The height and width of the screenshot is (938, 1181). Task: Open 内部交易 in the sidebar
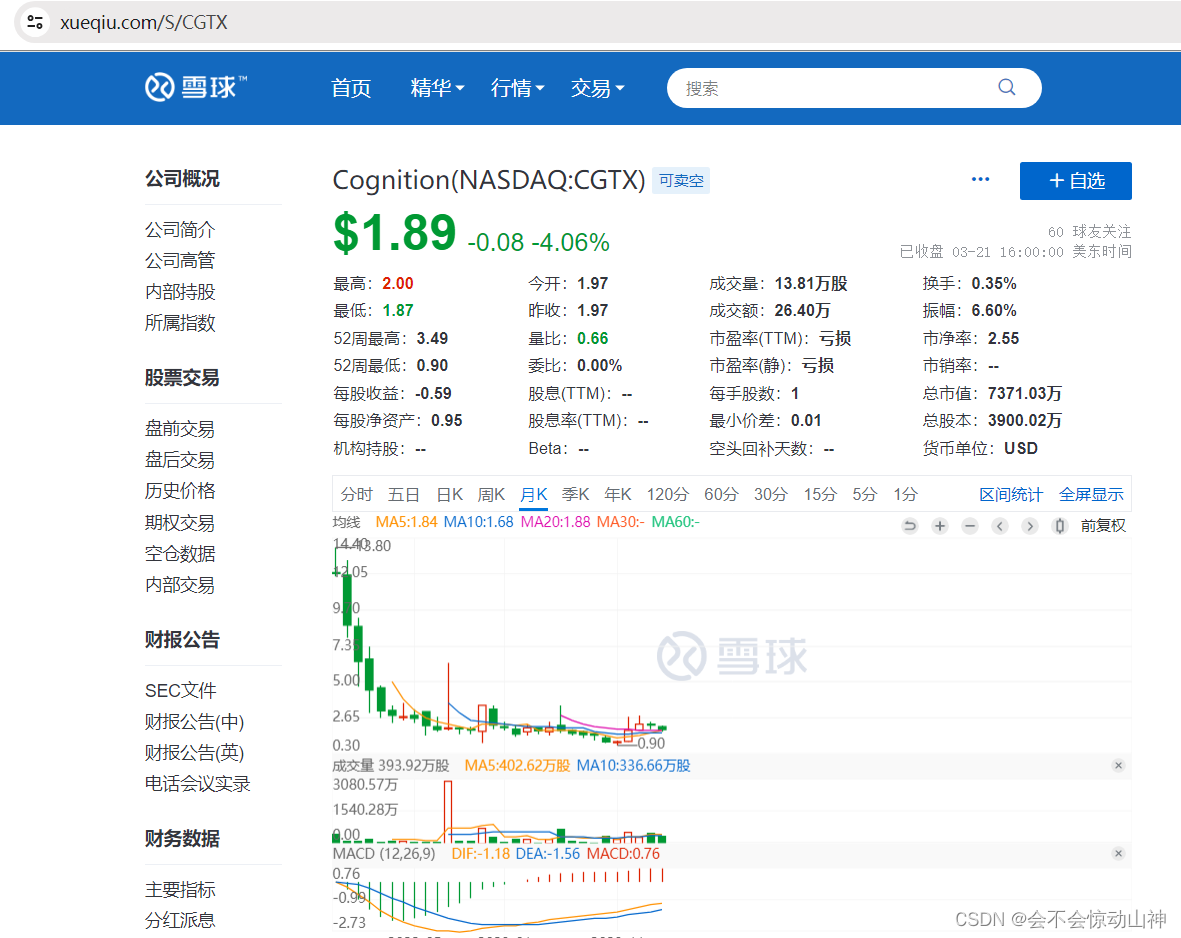(180, 585)
